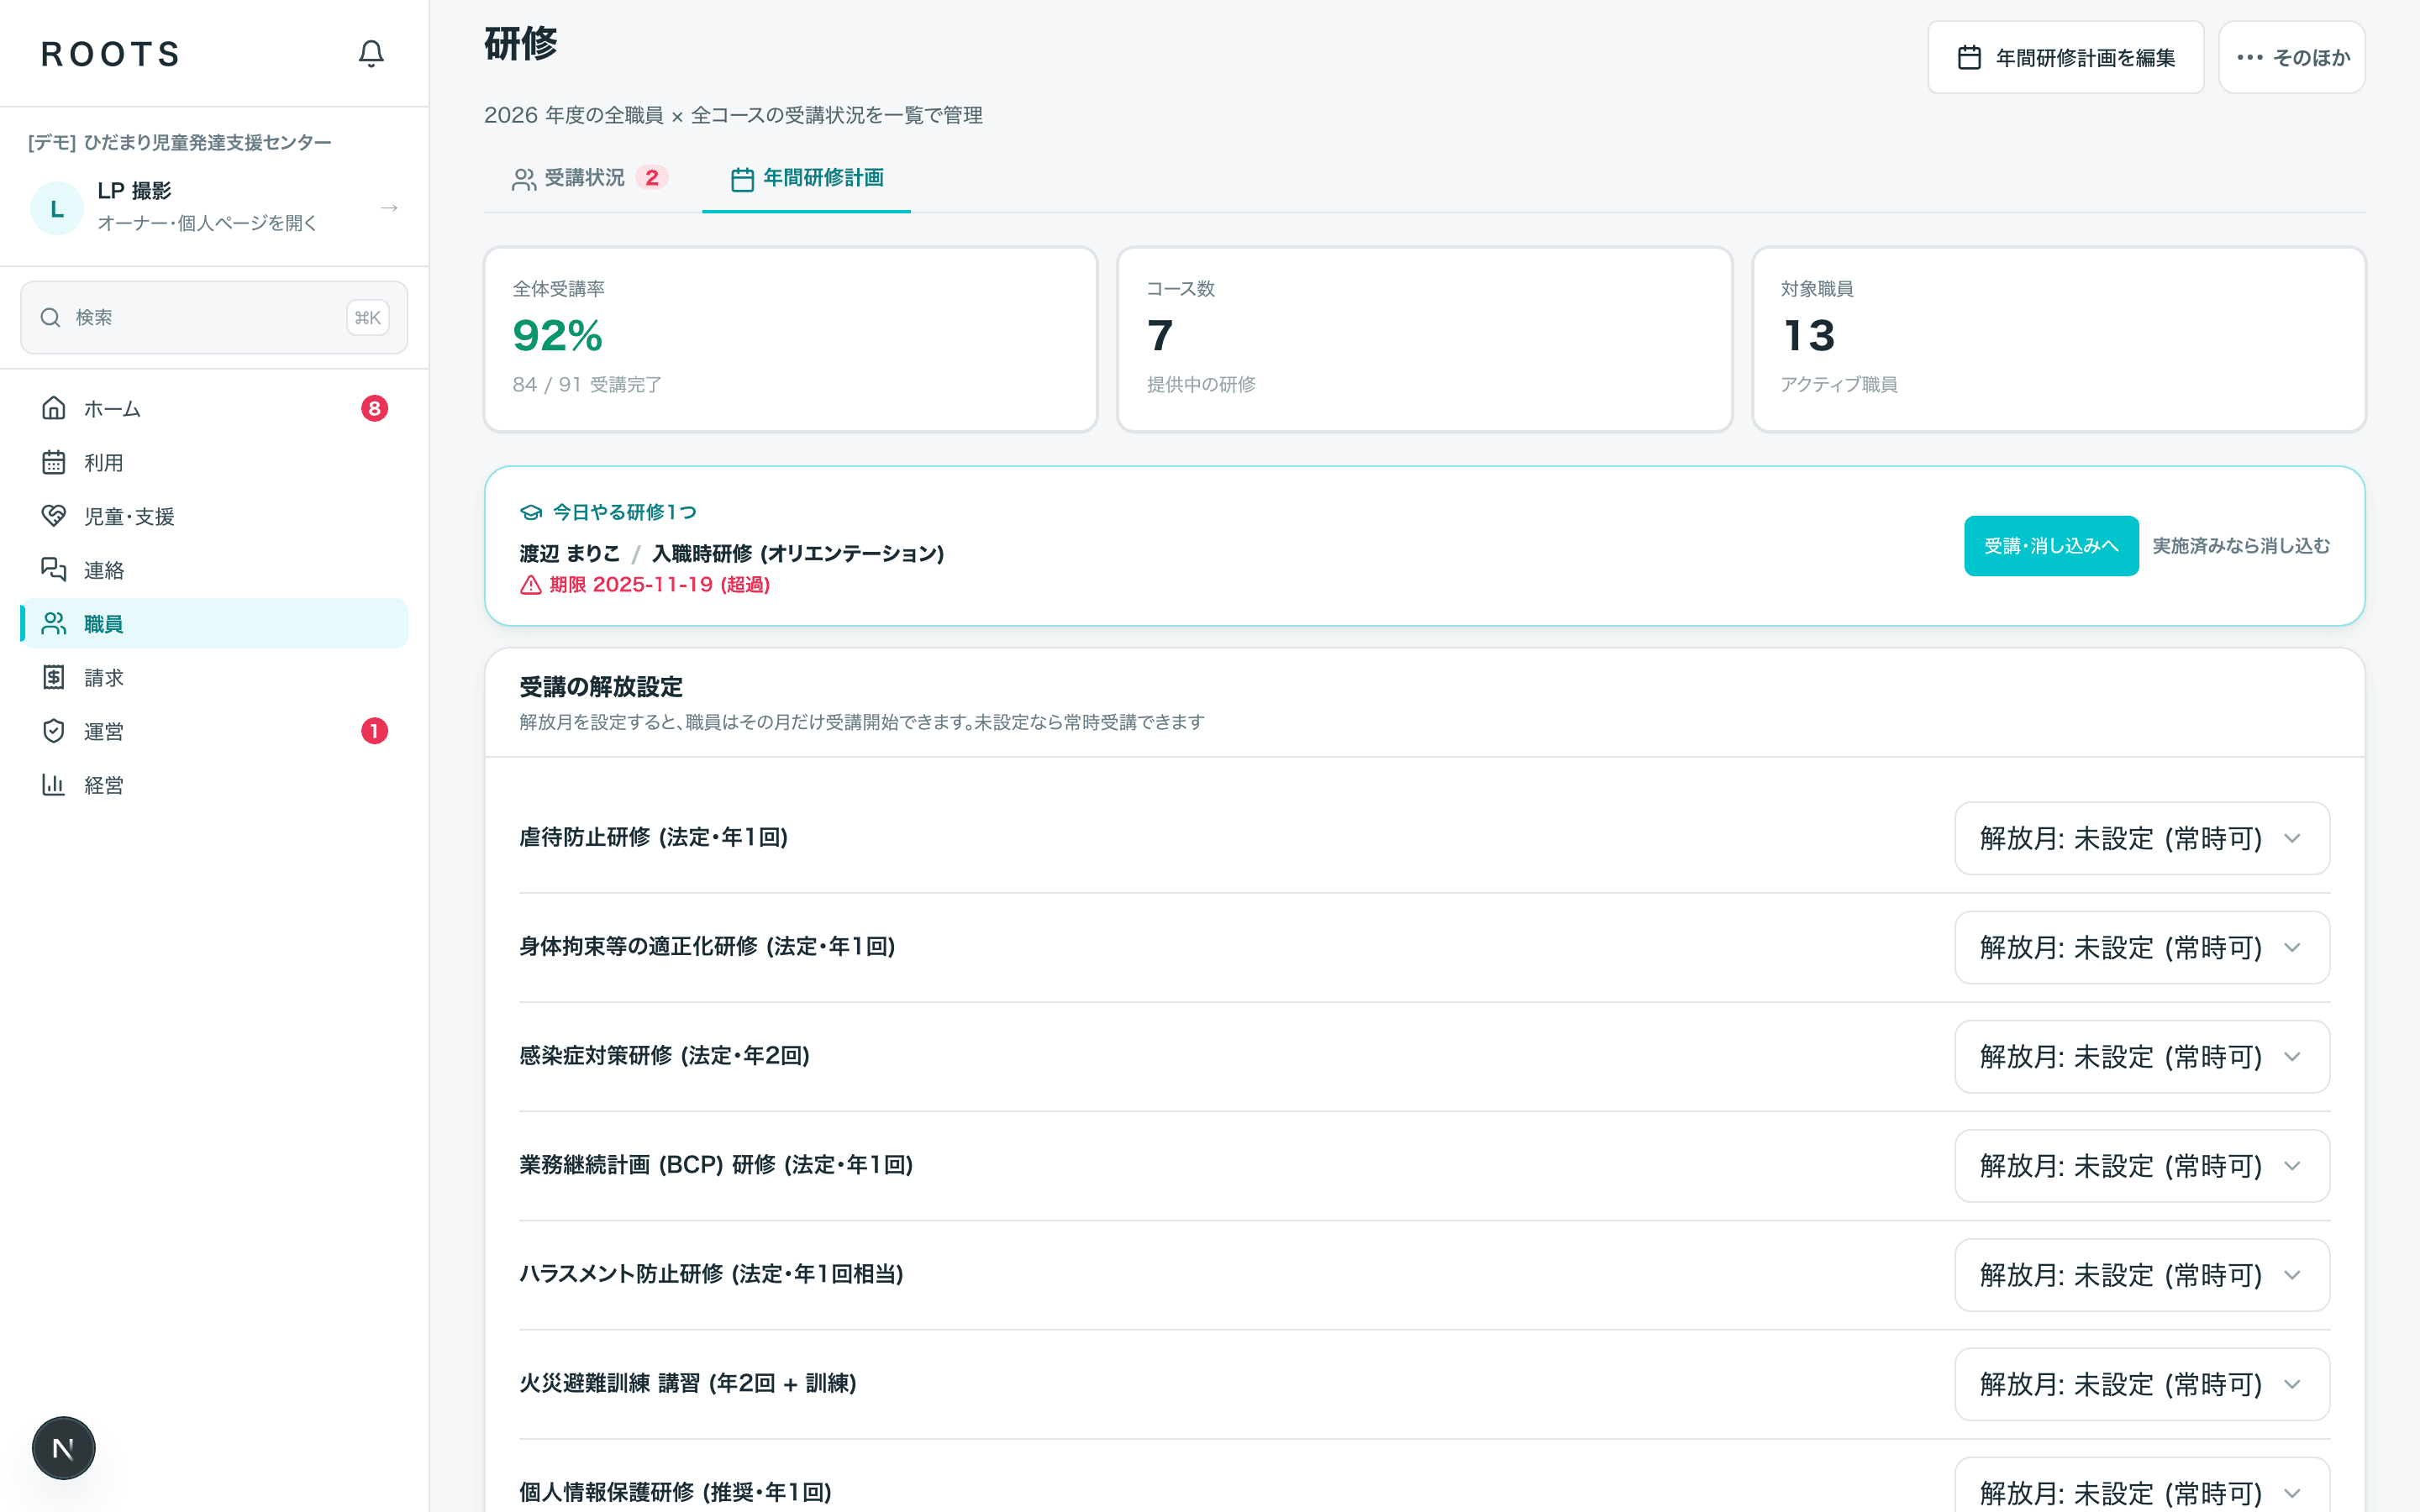Click the [デモ] ひだまり児童発達支援センター facility name
This screenshot has width=2420, height=1512.
pyautogui.click(x=180, y=142)
